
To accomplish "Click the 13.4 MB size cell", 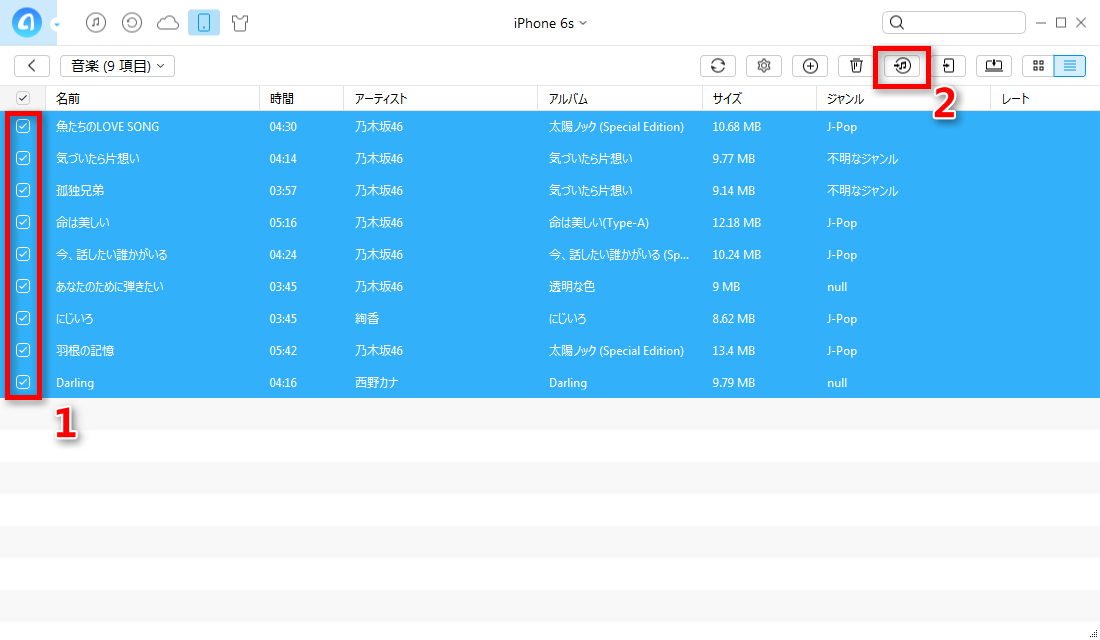I will pos(734,351).
